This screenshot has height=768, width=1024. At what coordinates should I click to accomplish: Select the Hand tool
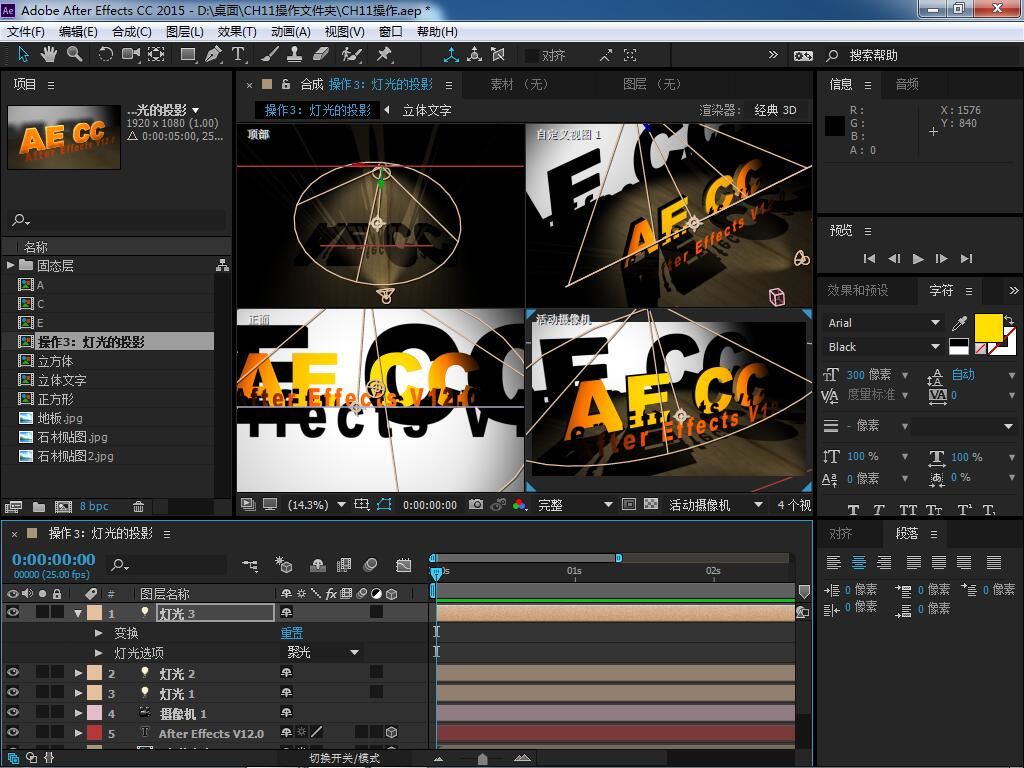coord(48,55)
